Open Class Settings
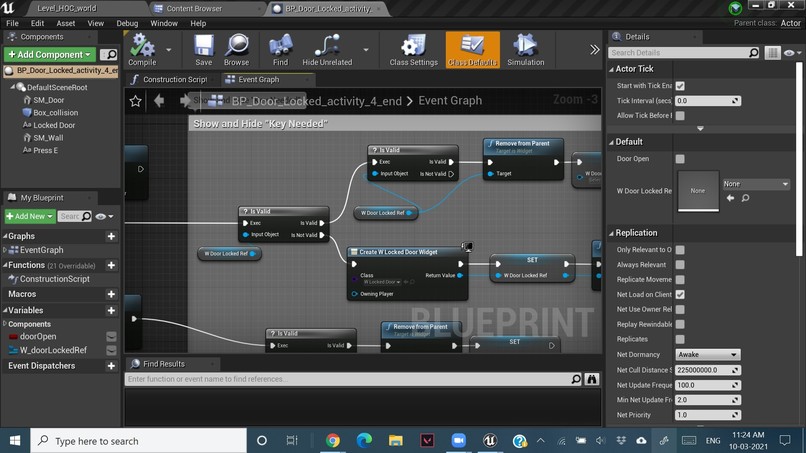The height and width of the screenshot is (453, 806). coord(413,50)
